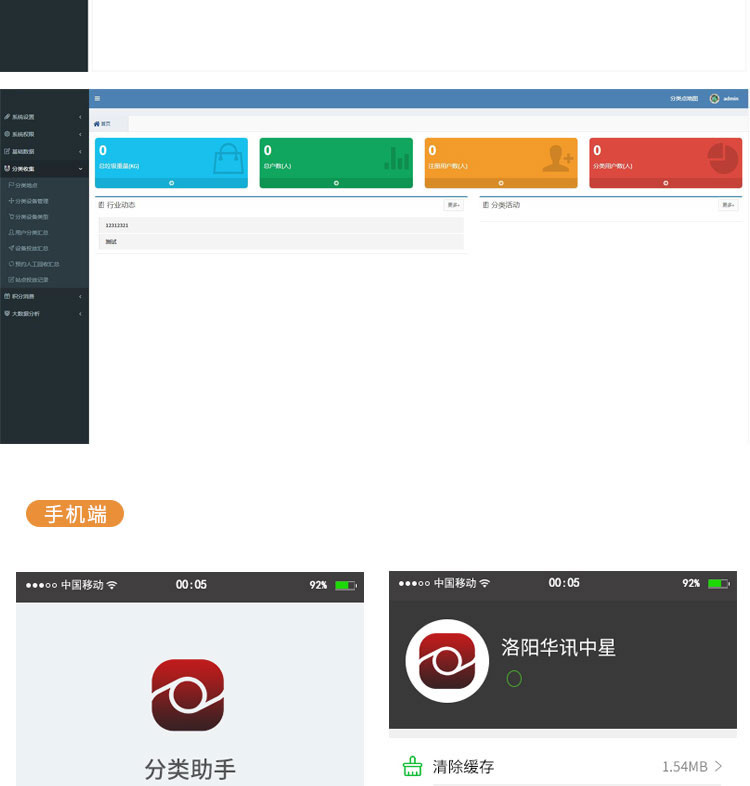750x786 pixels.
Task: Tap the 洛阳华讯中星 profile avatar
Action: 447,661
